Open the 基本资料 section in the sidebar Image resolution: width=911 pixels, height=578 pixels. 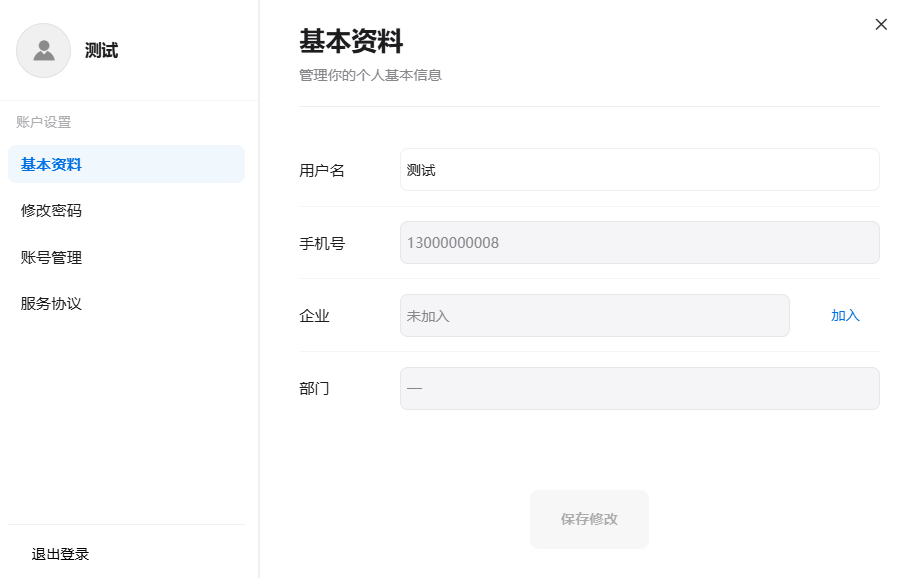pos(127,164)
